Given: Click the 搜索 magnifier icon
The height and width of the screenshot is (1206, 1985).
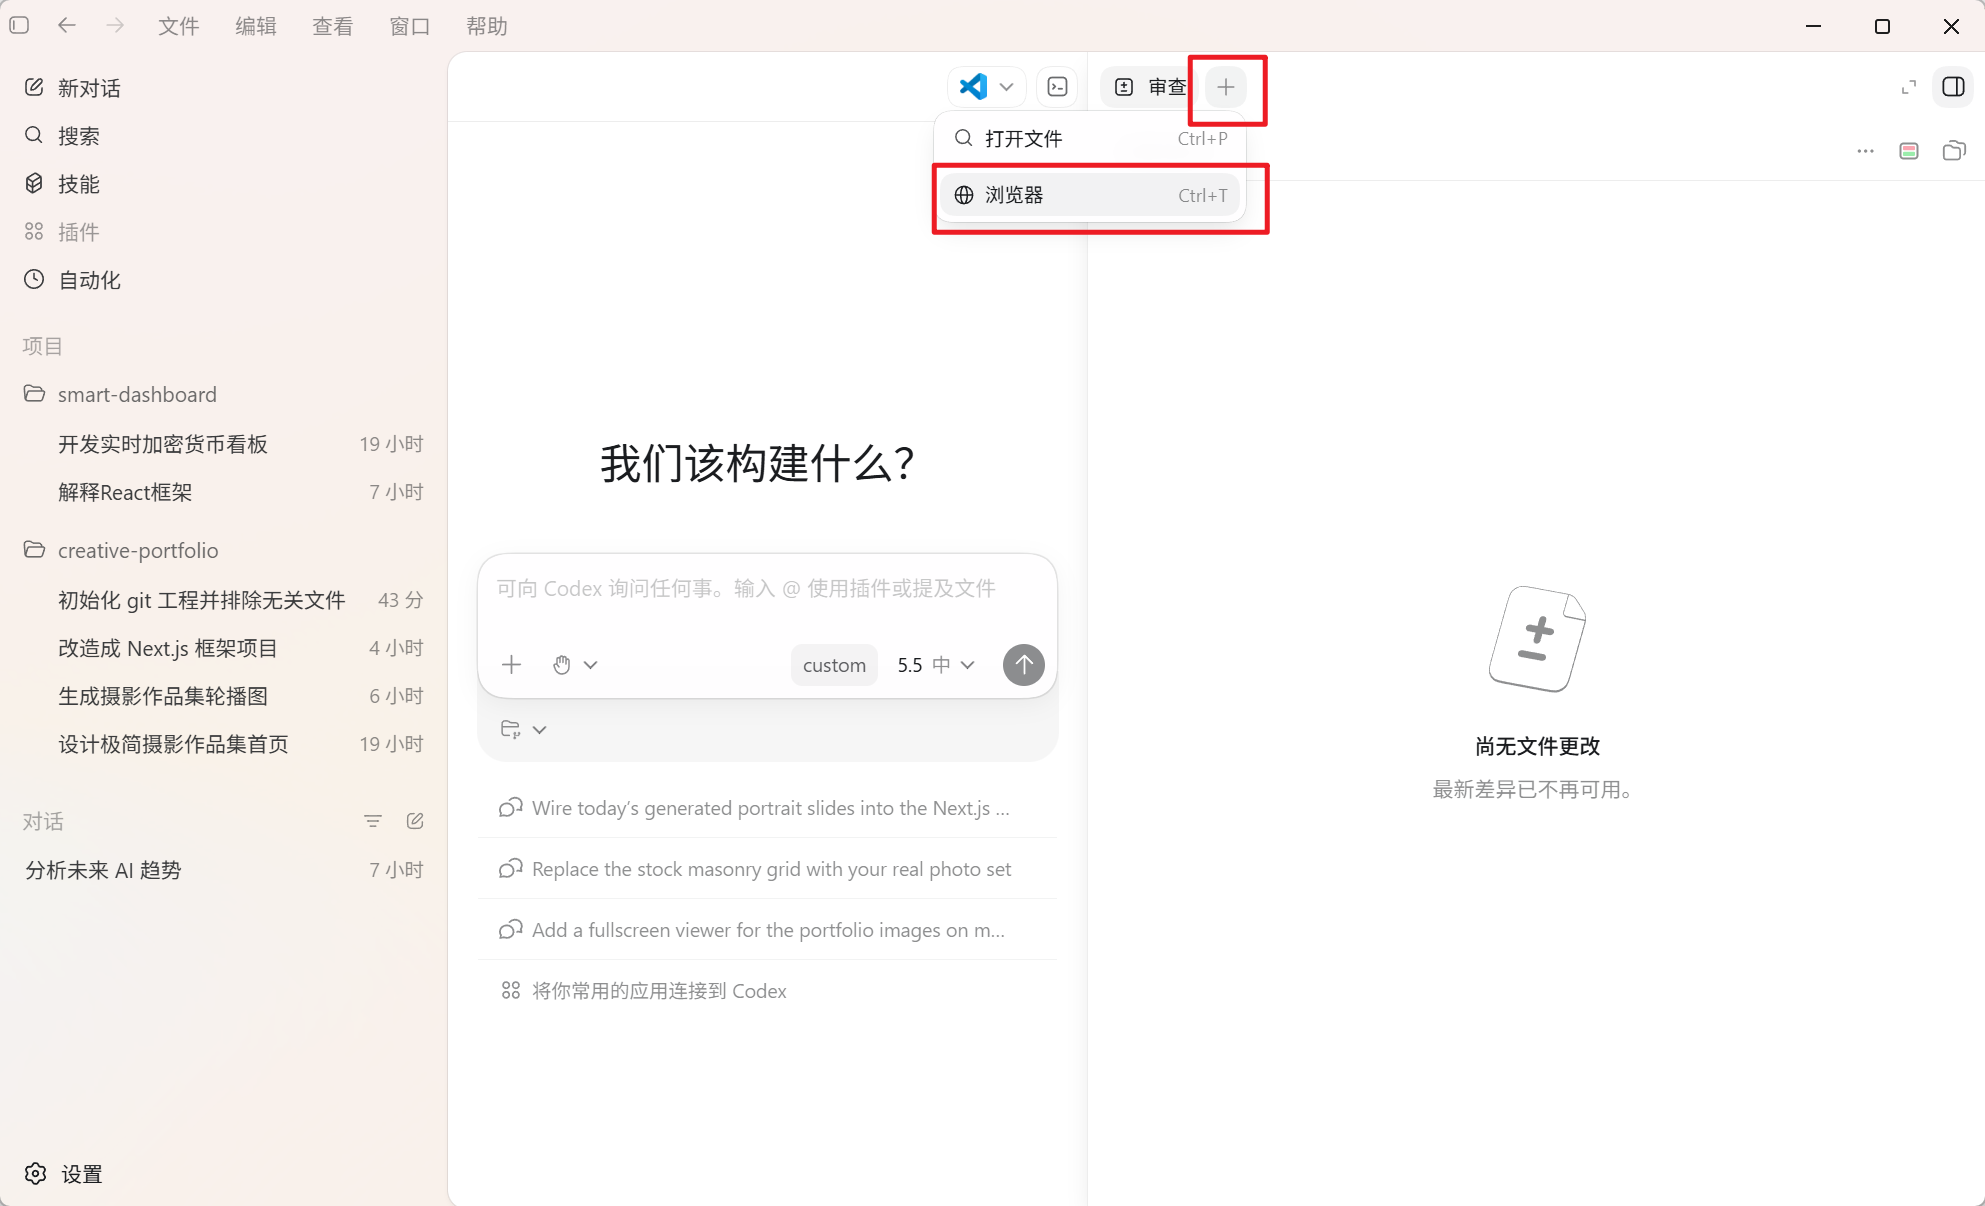Looking at the screenshot, I should pos(34,135).
